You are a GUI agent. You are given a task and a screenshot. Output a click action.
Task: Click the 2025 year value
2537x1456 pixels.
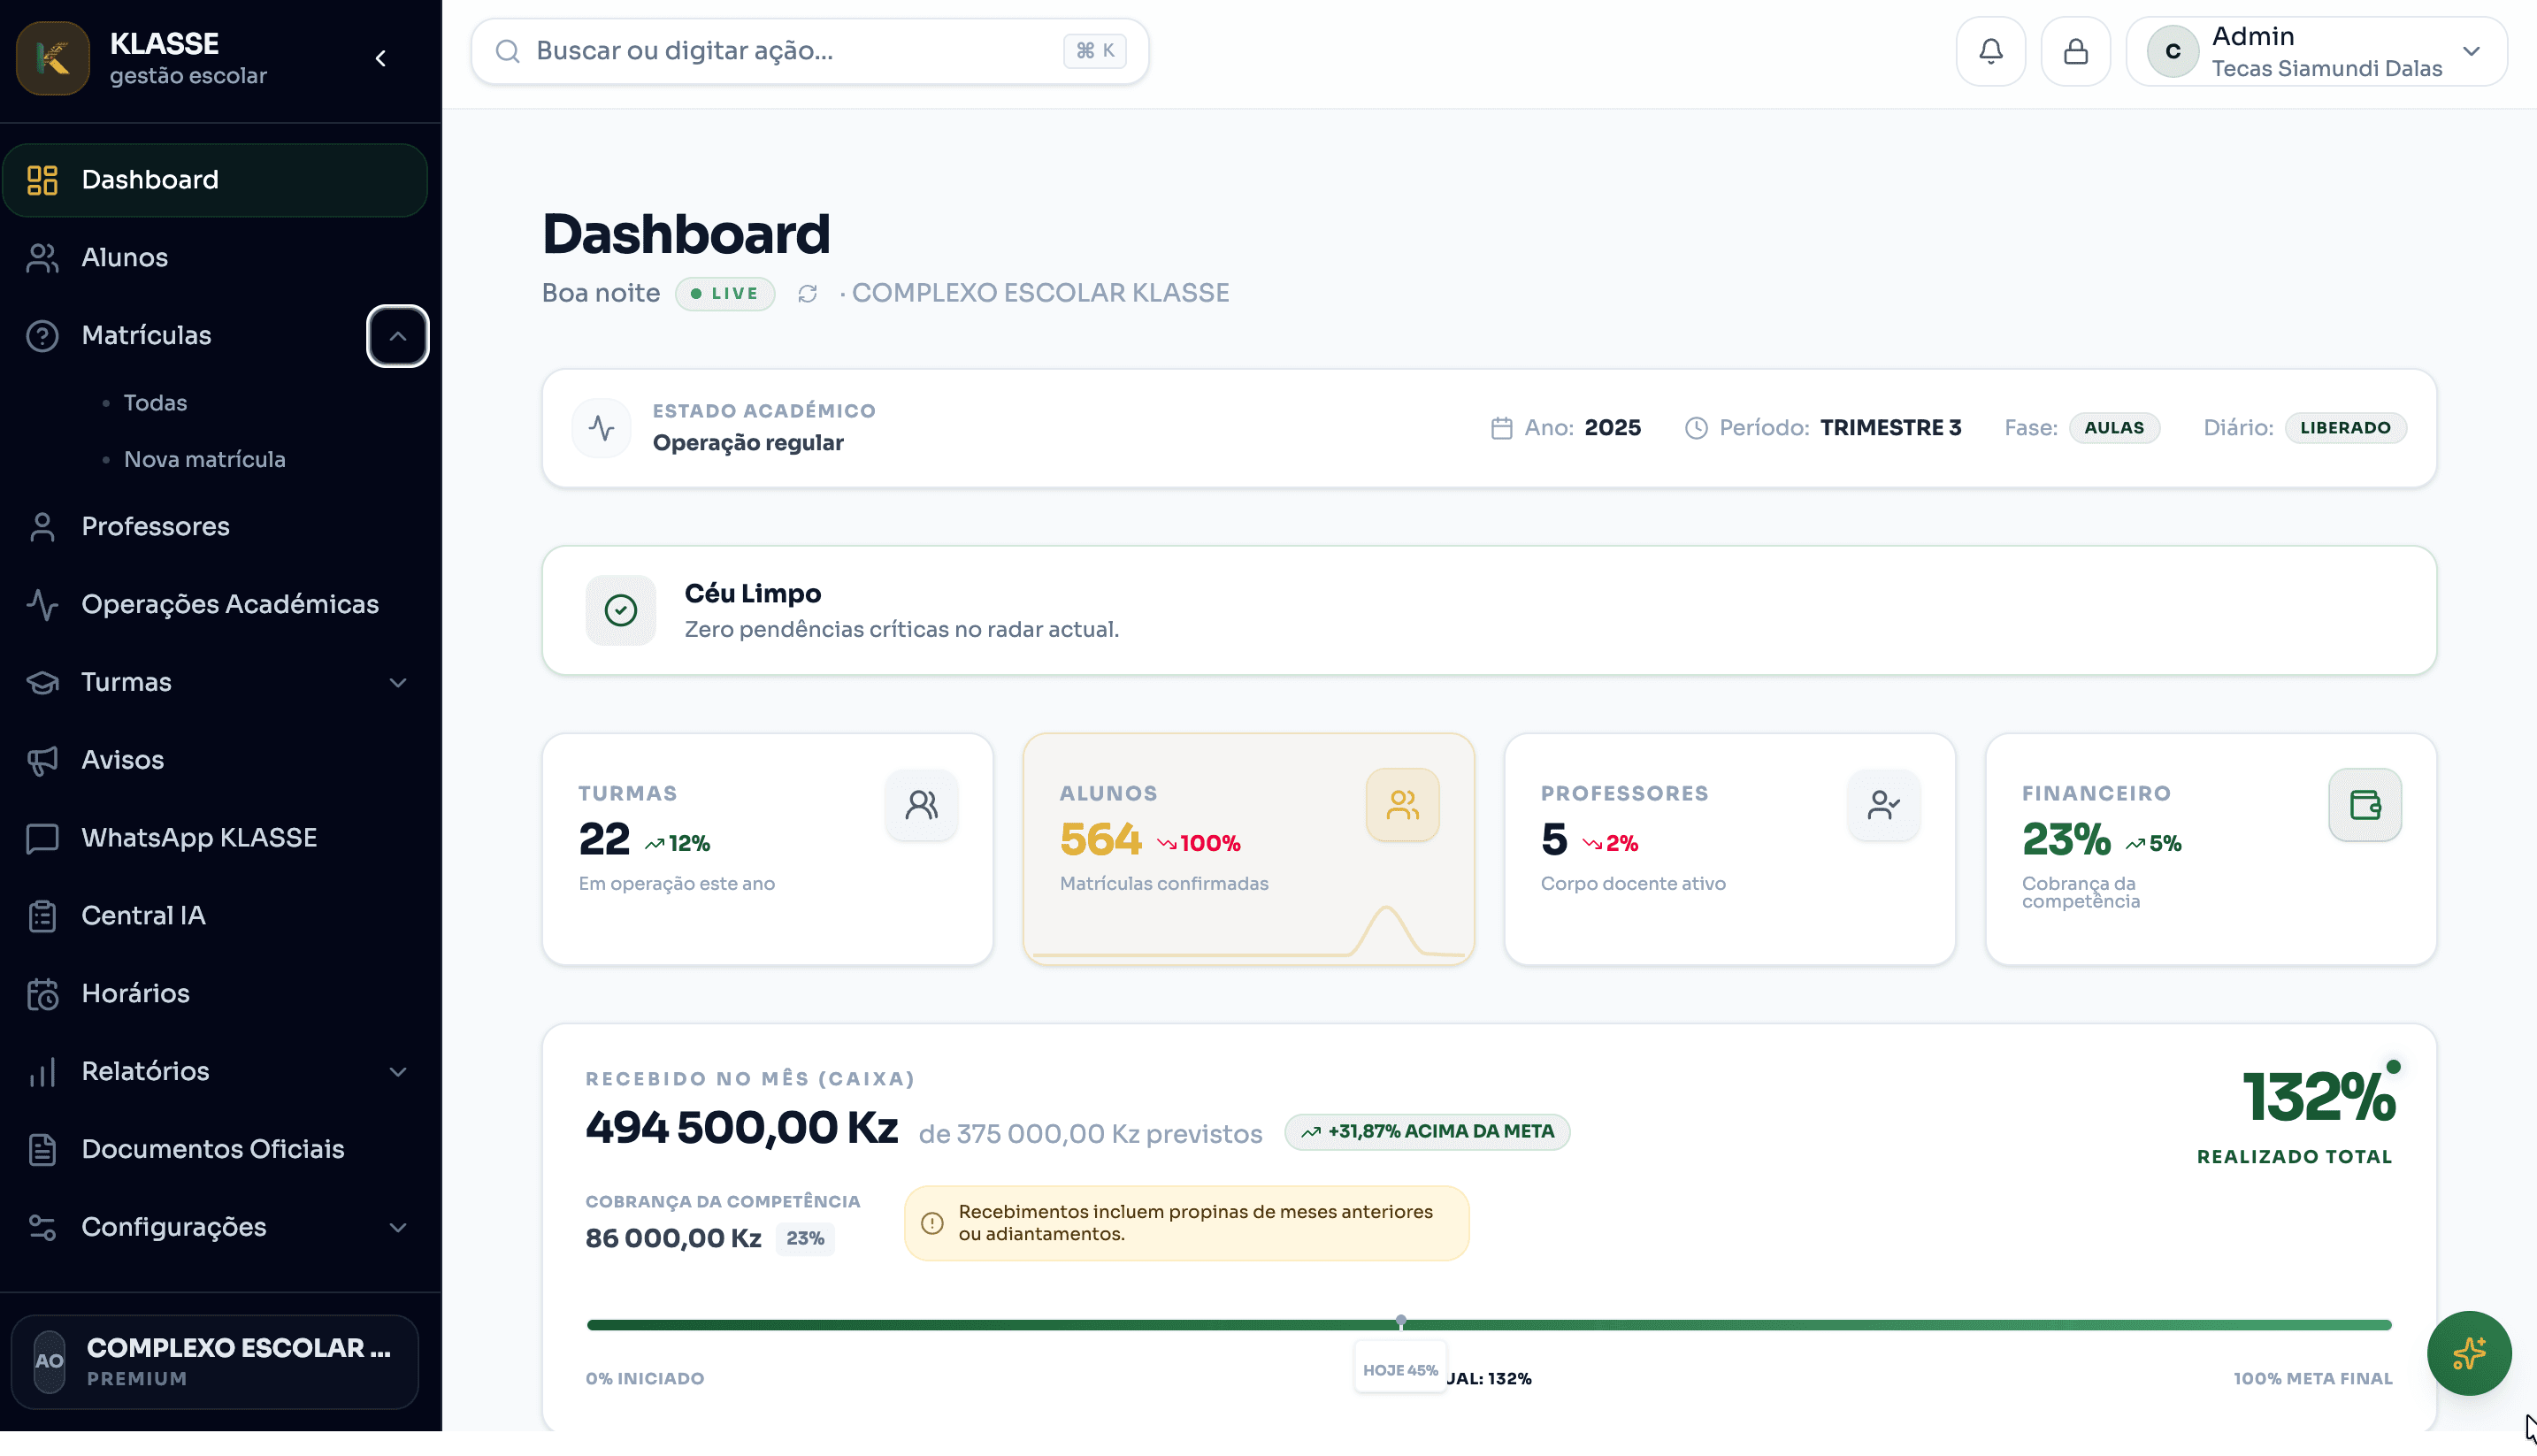1612,428
